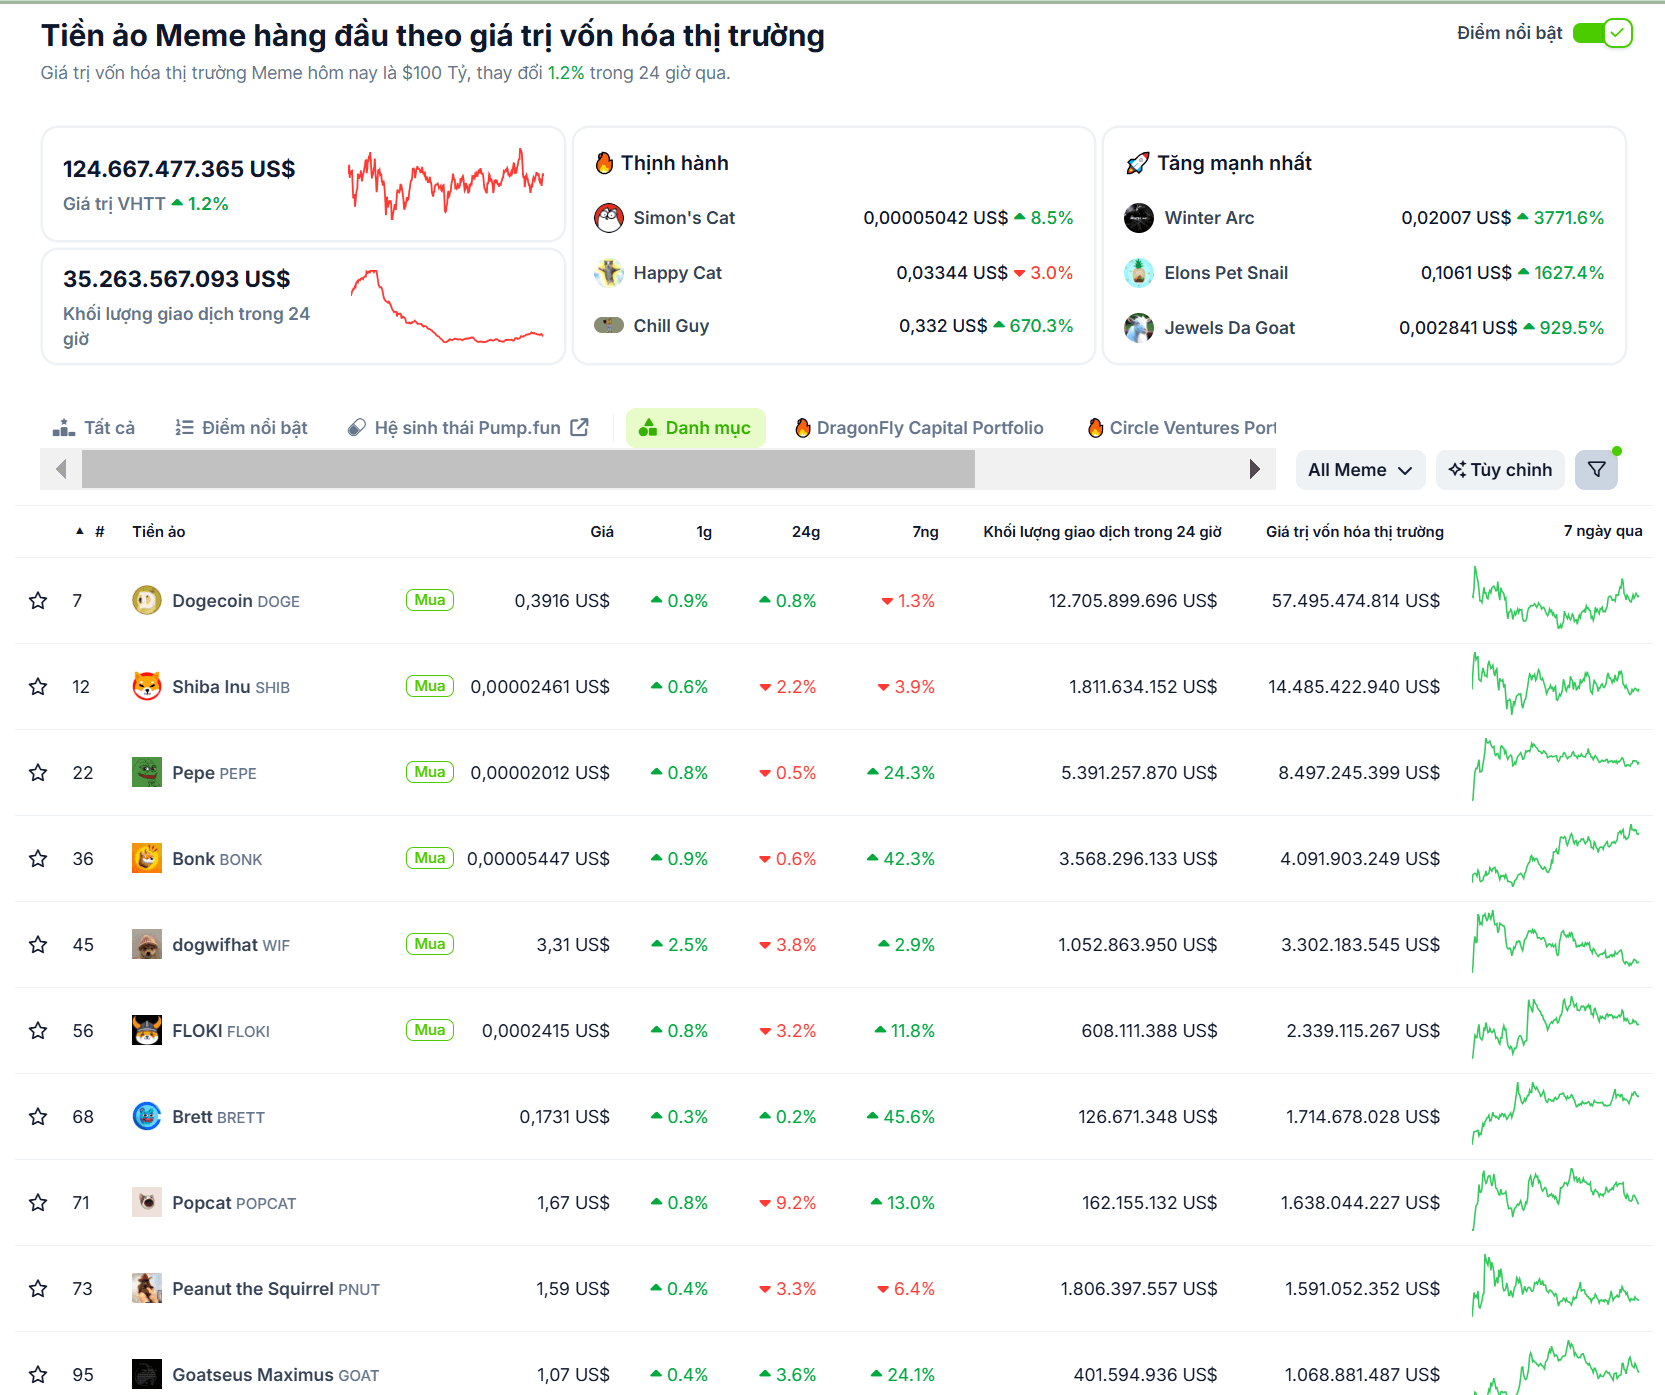The image size is (1665, 1395).
Task: Star Brett as favorite
Action: [38, 1116]
